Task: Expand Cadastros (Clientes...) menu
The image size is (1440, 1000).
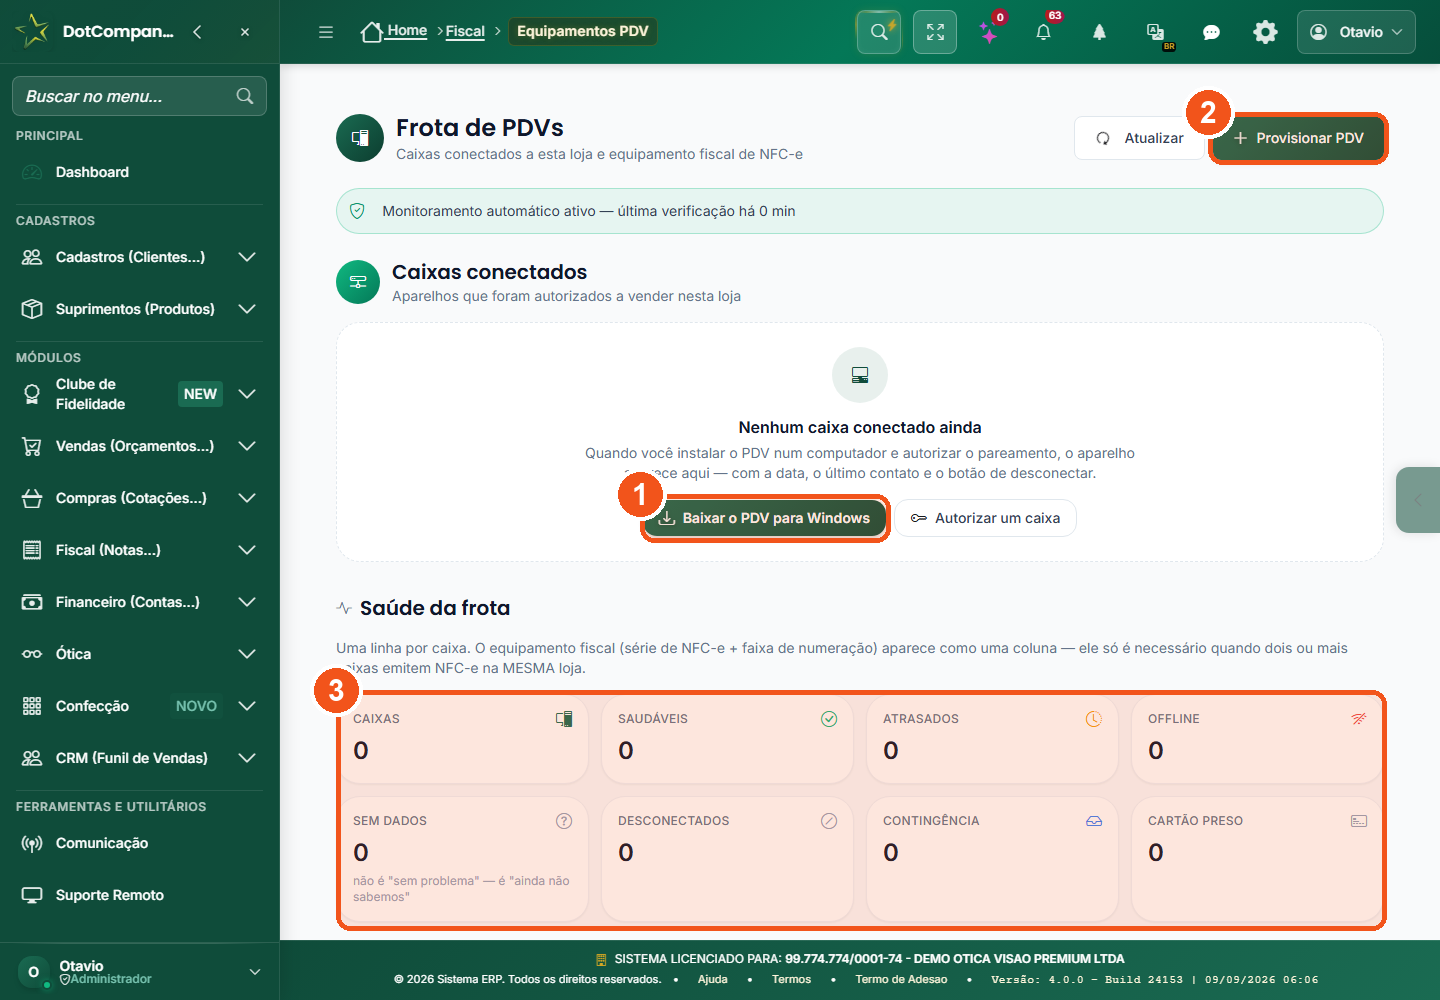Action: click(x=139, y=257)
